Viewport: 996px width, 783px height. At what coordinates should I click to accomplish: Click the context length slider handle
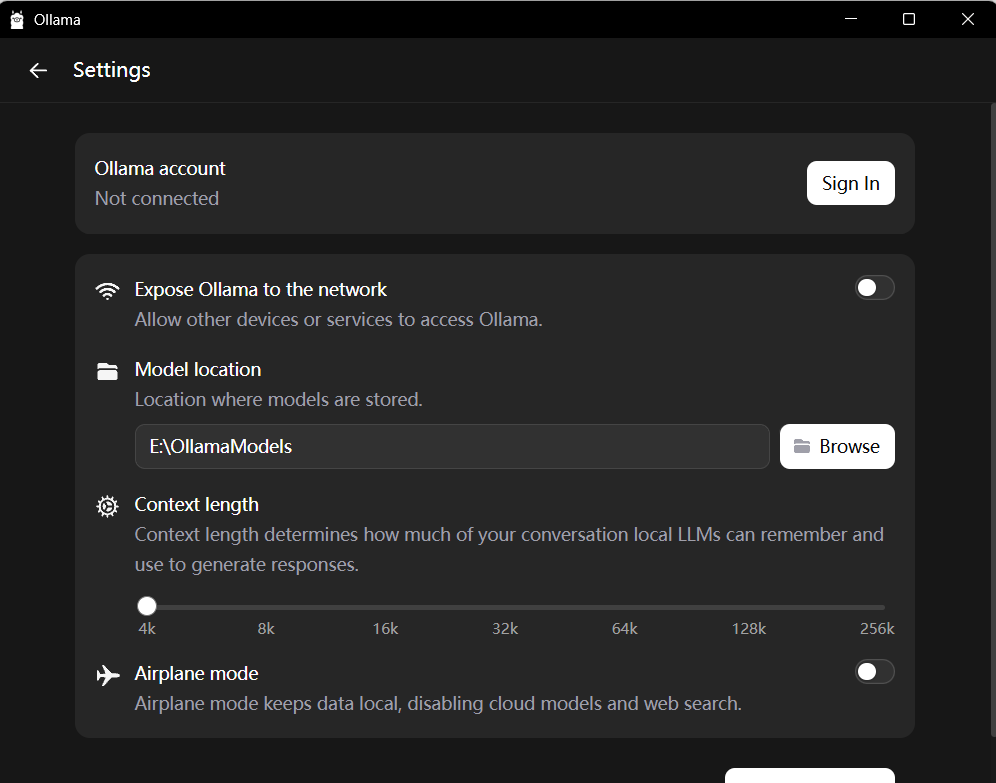[x=147, y=606]
